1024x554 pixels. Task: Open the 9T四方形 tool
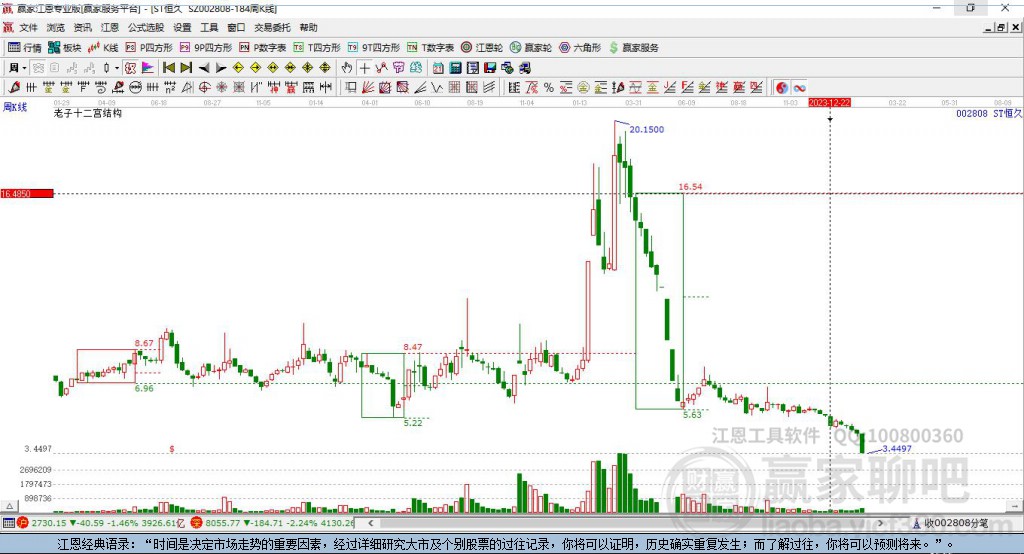(x=374, y=48)
